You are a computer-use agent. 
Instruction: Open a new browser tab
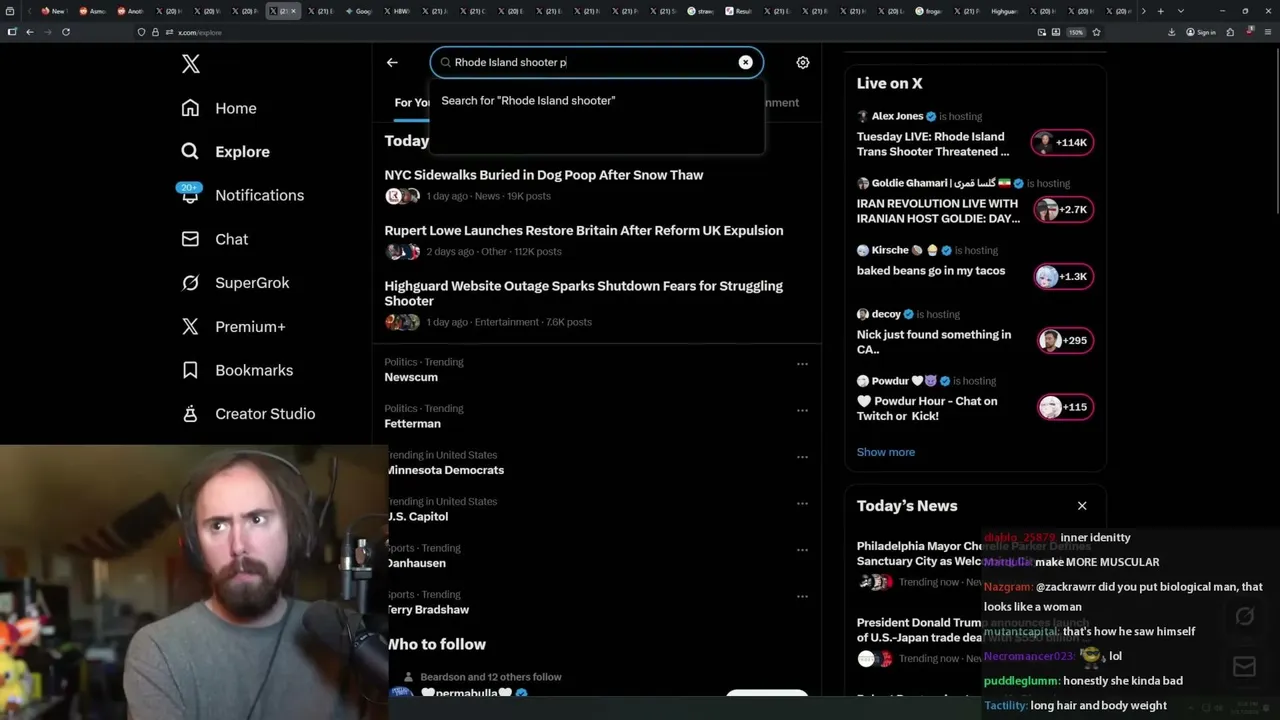coord(1160,11)
